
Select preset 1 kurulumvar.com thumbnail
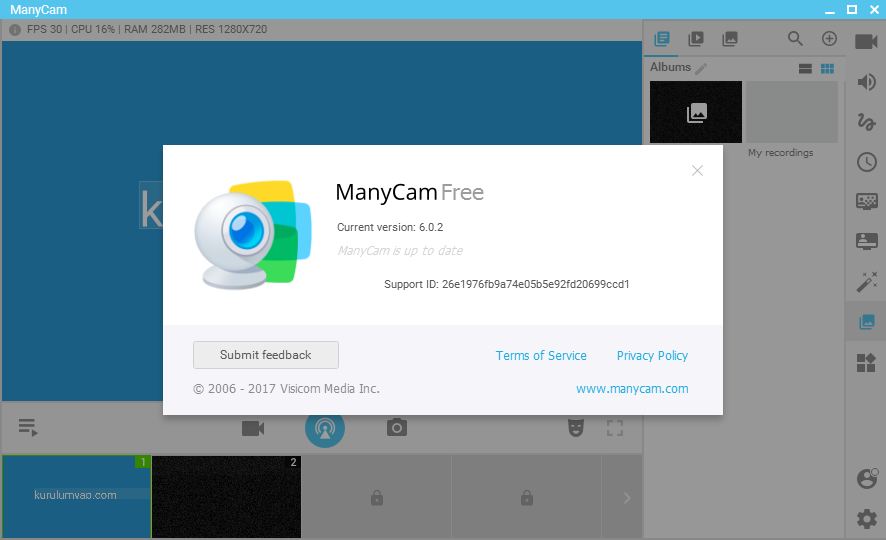point(76,497)
